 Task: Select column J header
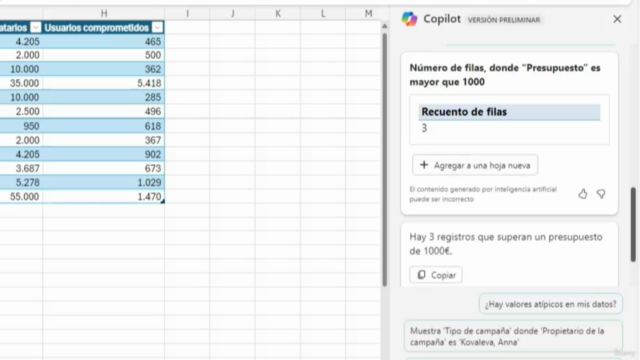click(x=233, y=13)
